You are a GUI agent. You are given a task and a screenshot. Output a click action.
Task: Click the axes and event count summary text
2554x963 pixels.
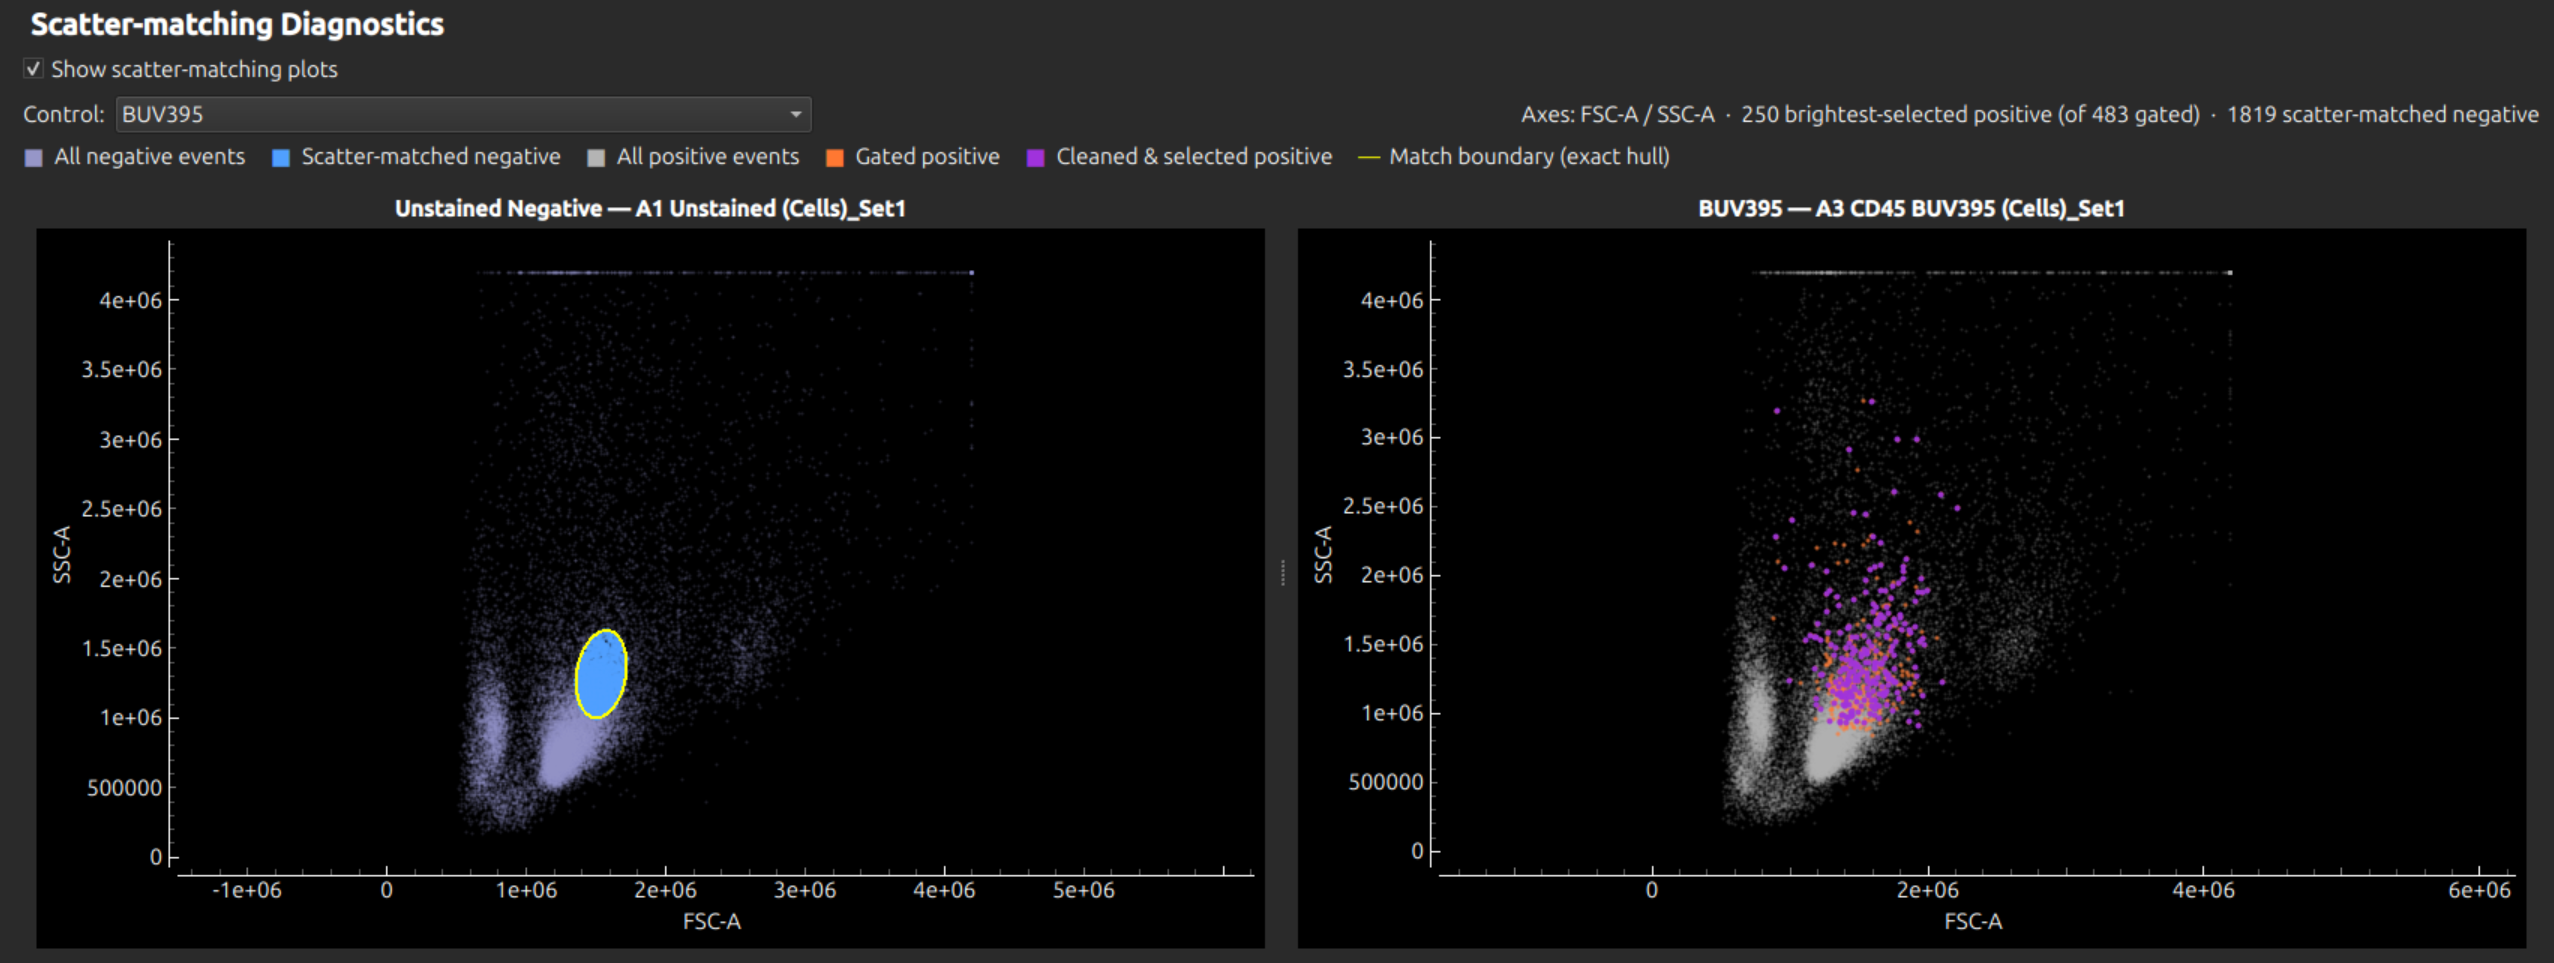2029,114
